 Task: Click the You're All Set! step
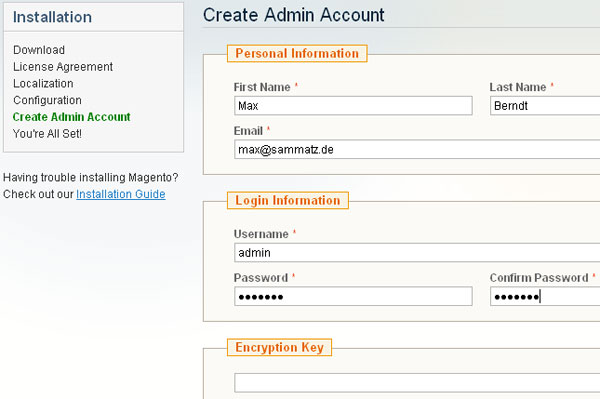point(47,134)
